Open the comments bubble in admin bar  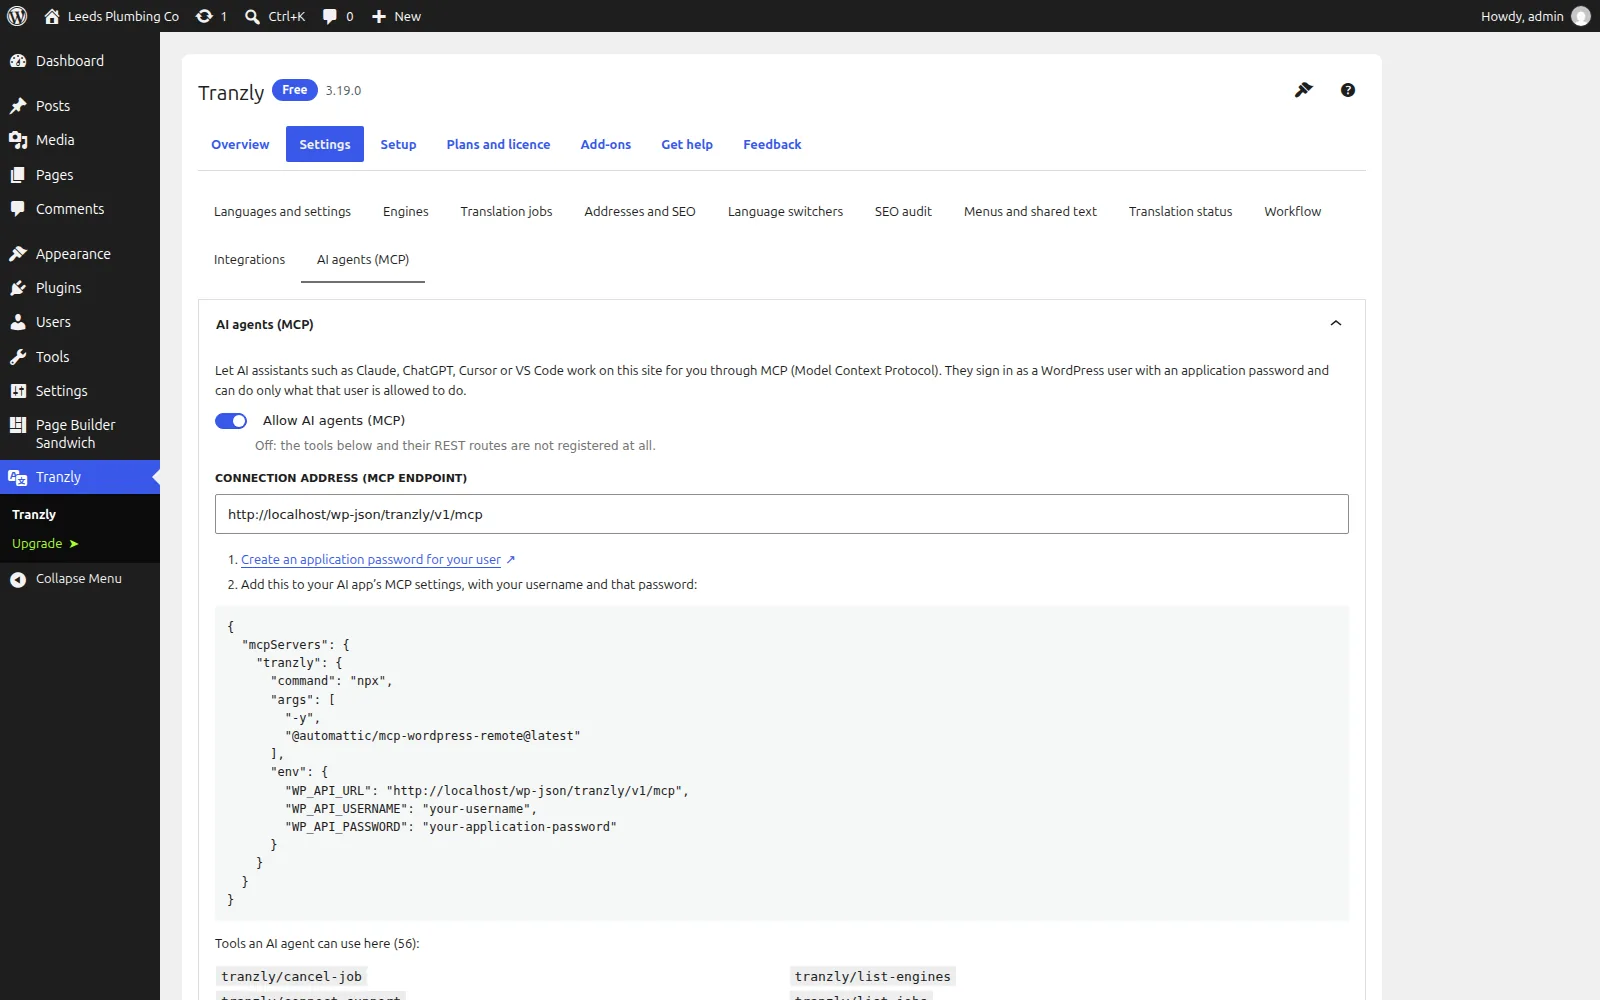coord(338,16)
